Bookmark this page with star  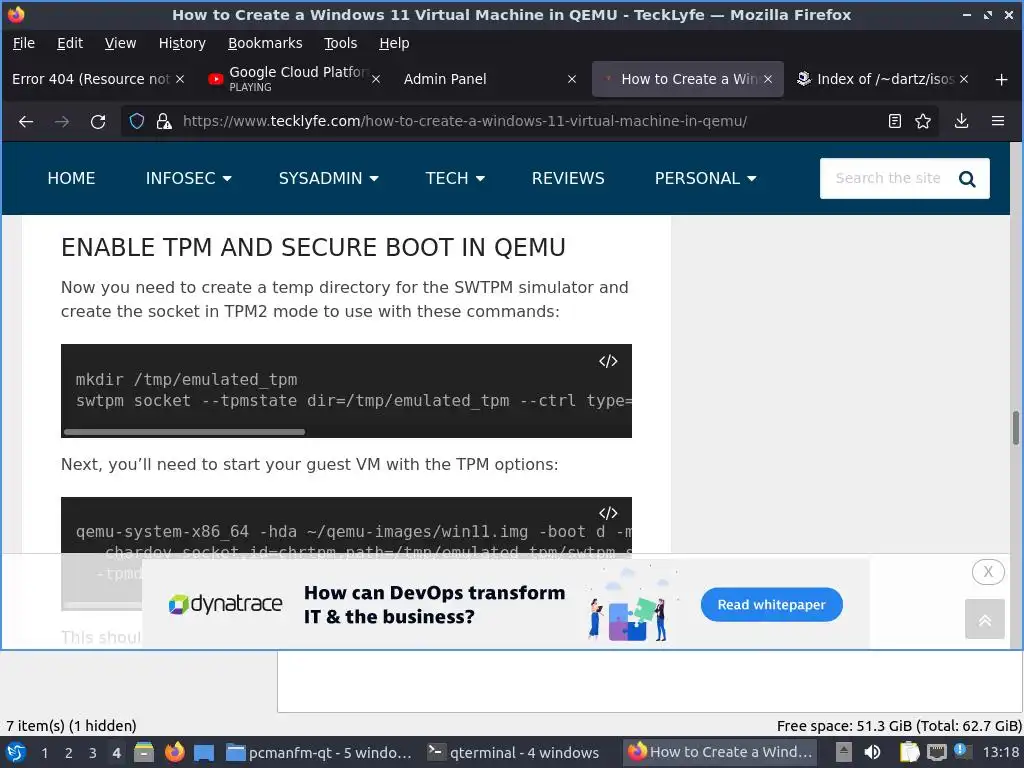tap(923, 121)
